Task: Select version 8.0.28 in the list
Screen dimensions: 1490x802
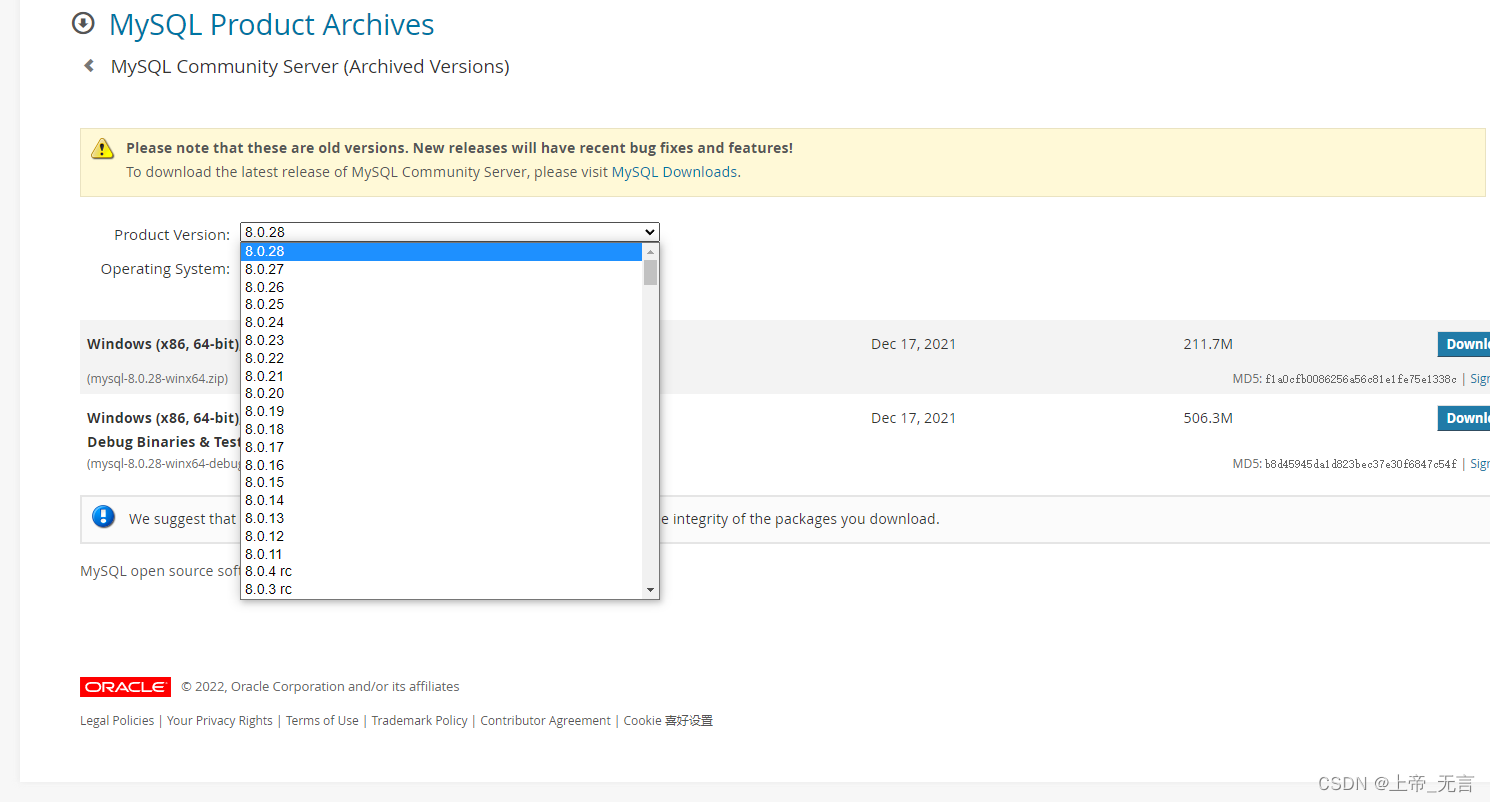Action: pyautogui.click(x=441, y=251)
